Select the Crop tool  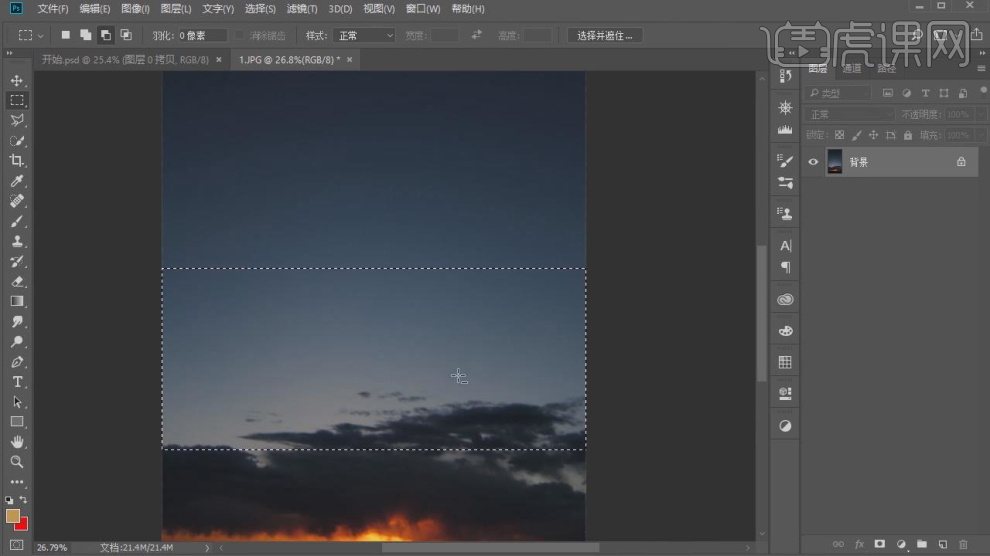tap(17, 161)
